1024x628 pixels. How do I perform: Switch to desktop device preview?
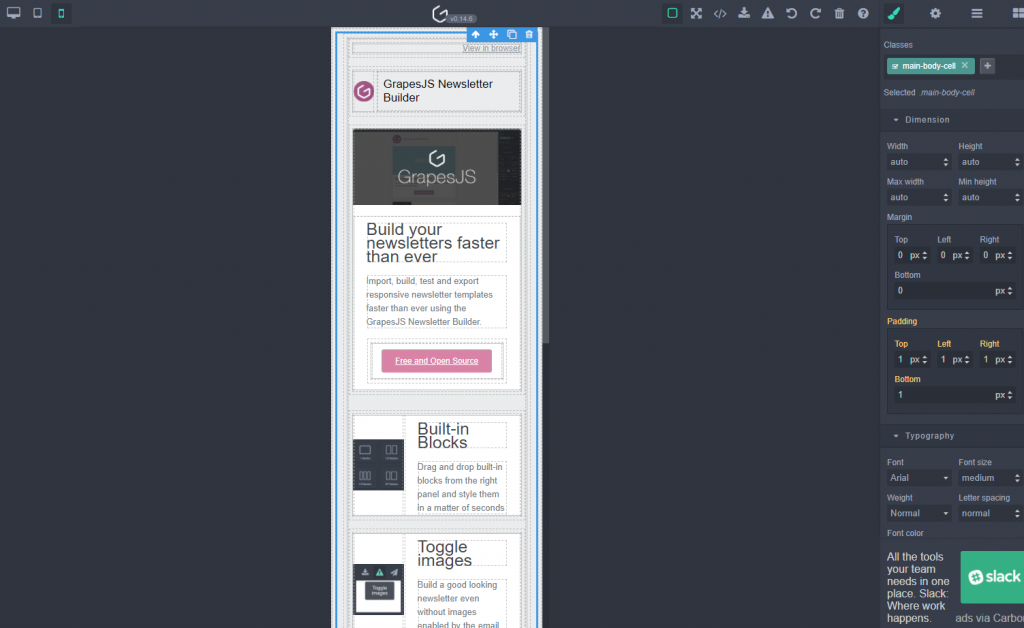click(x=13, y=13)
